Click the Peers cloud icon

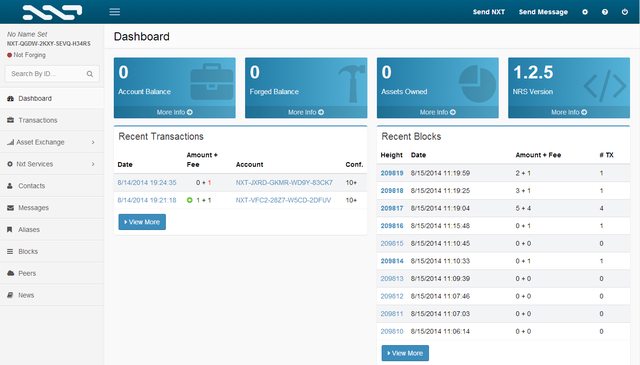pyautogui.click(x=11, y=273)
